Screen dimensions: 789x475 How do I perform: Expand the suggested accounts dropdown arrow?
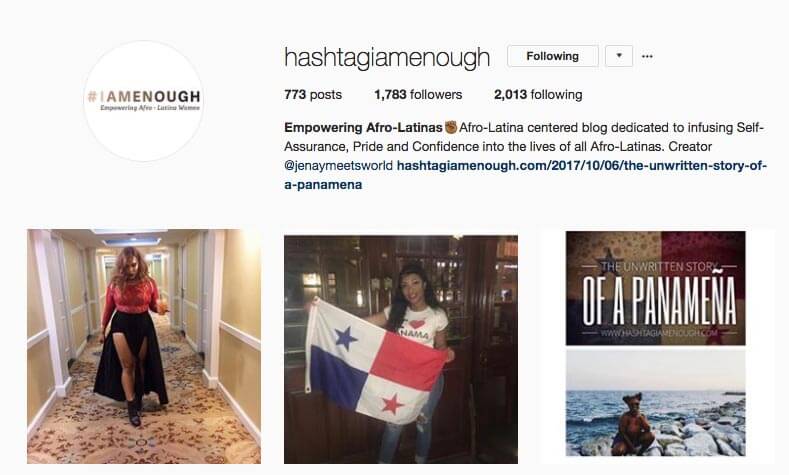619,56
